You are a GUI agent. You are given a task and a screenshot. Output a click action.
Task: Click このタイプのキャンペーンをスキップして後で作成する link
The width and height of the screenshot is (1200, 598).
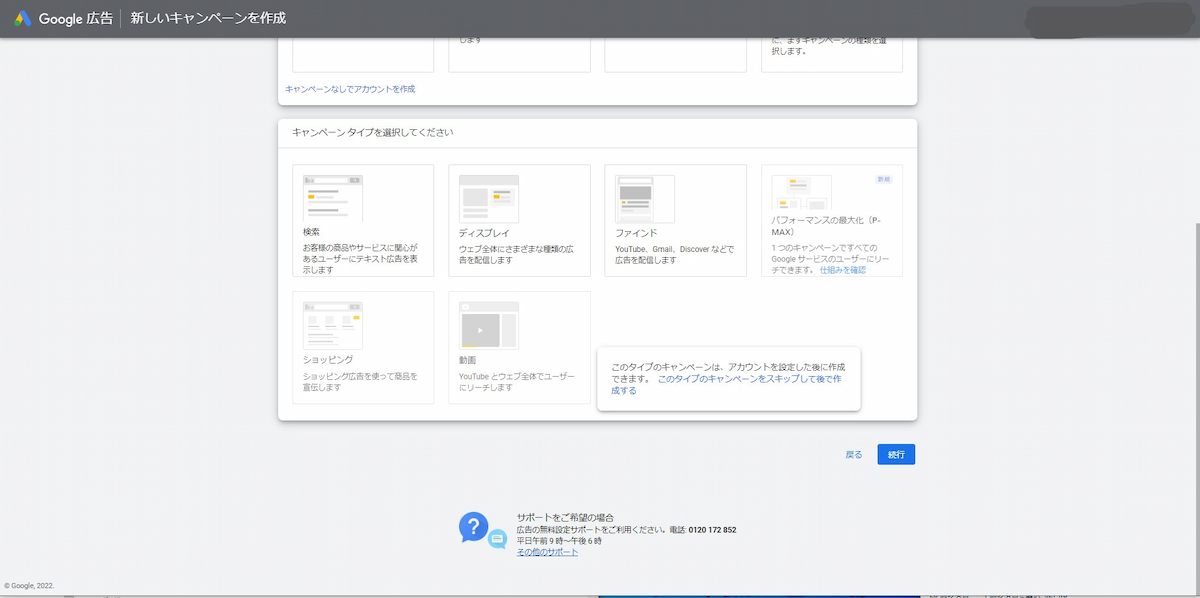pyautogui.click(x=726, y=385)
